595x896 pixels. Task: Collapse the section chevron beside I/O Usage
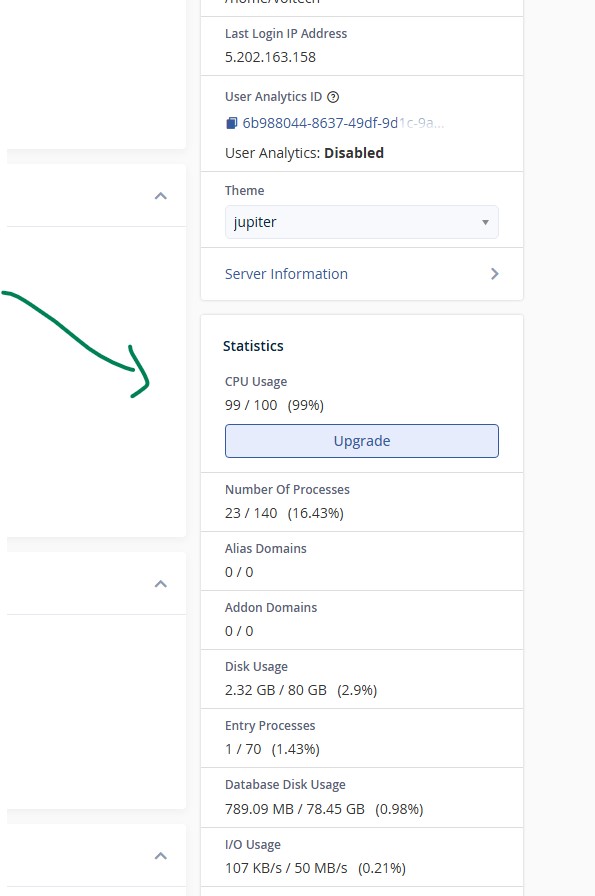click(x=161, y=856)
